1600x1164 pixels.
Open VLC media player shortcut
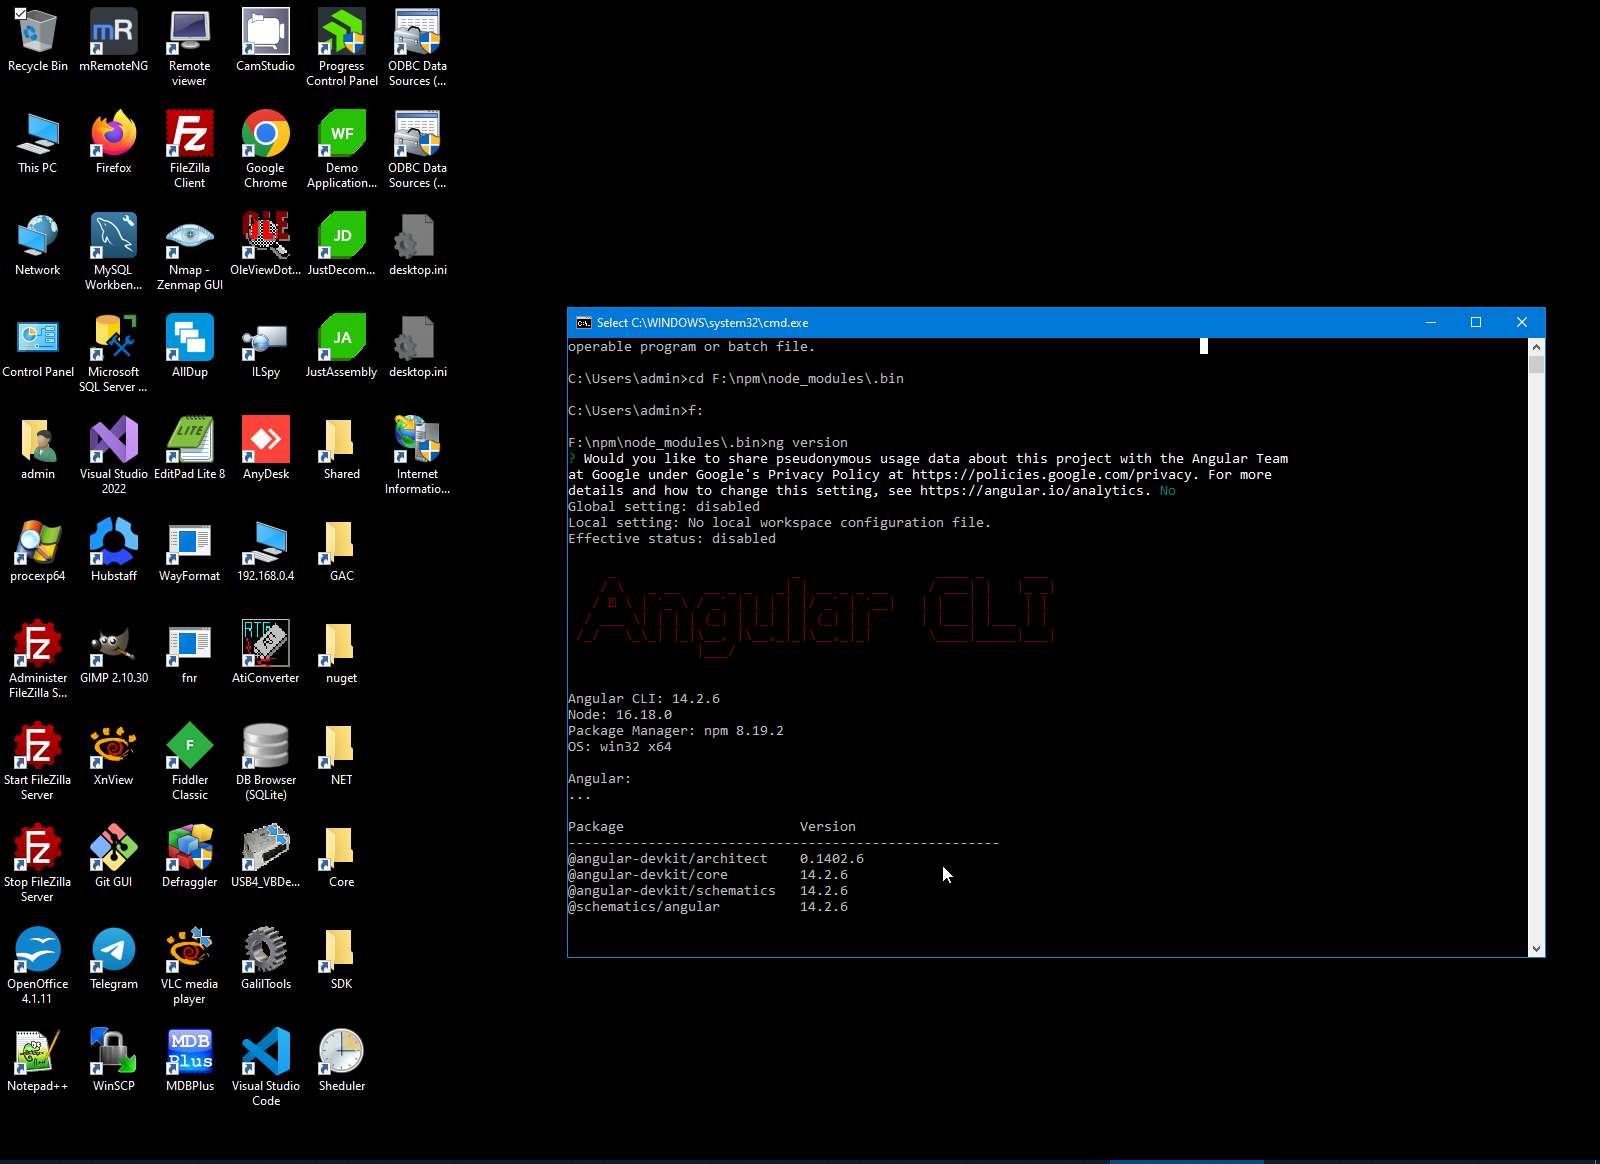pyautogui.click(x=189, y=965)
